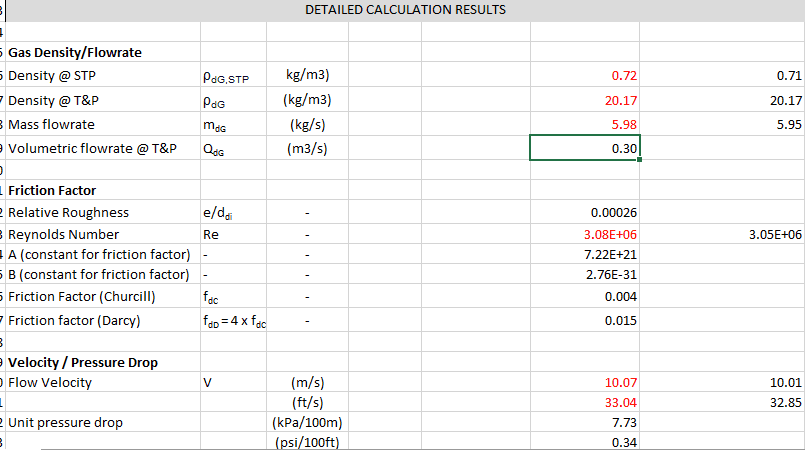Select the Gas Density/Flowrate section heading
This screenshot has height=450, width=805.
75,52
